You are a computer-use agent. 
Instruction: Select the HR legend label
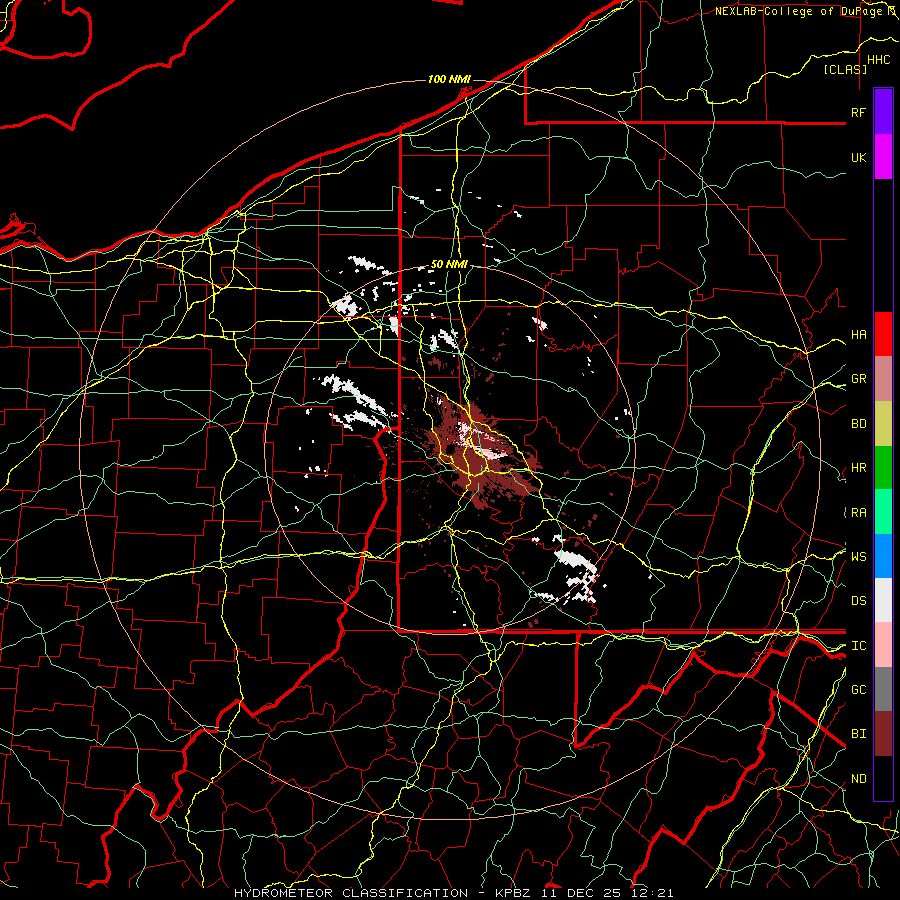[858, 468]
